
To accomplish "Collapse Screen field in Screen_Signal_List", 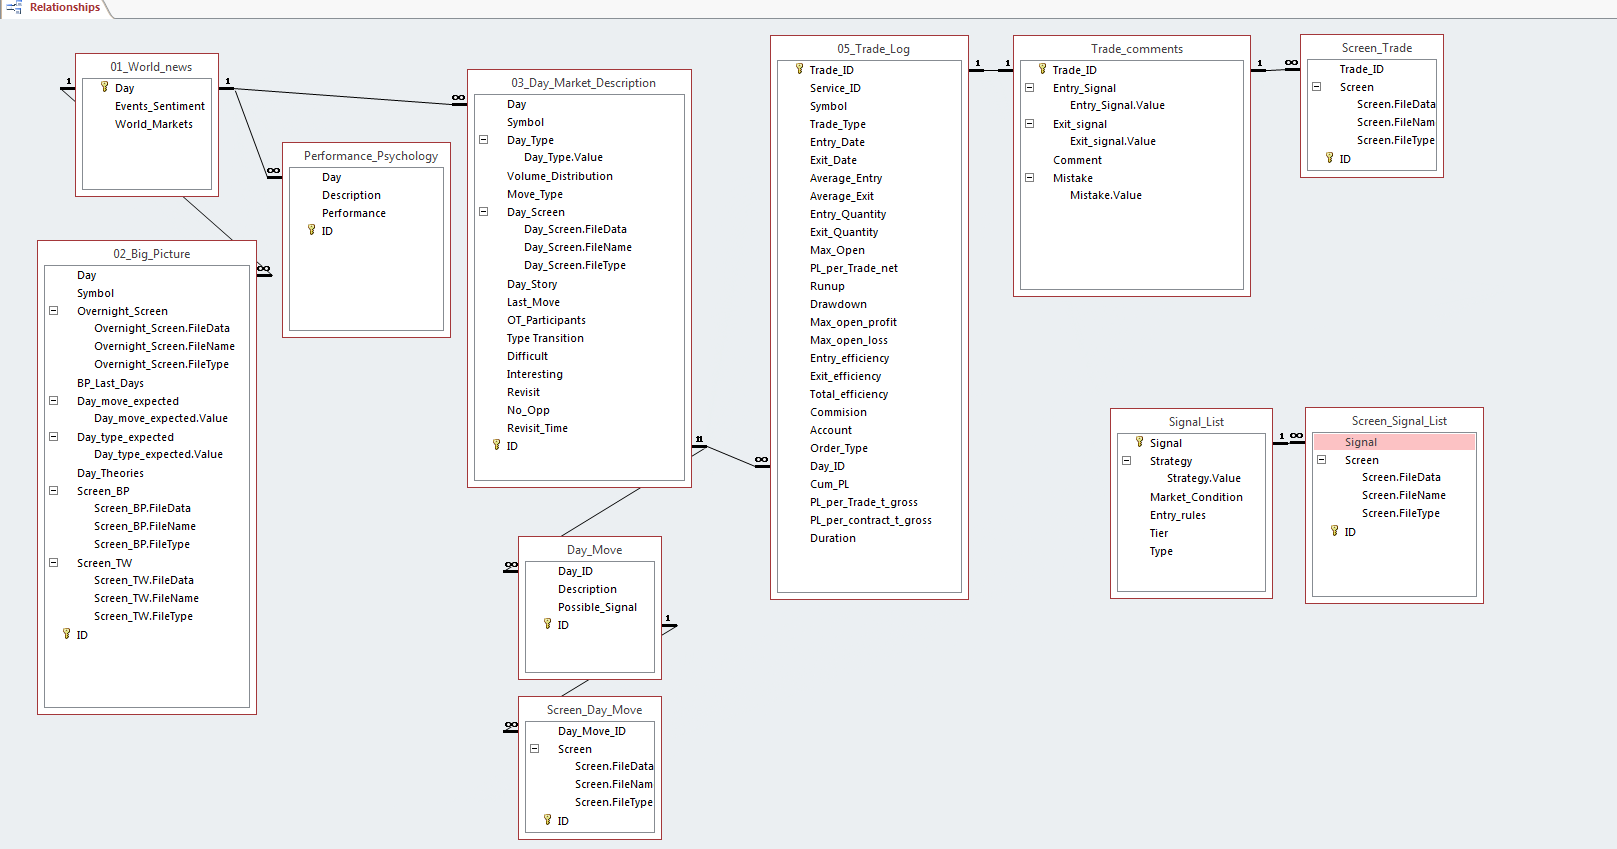I will point(1321,460).
